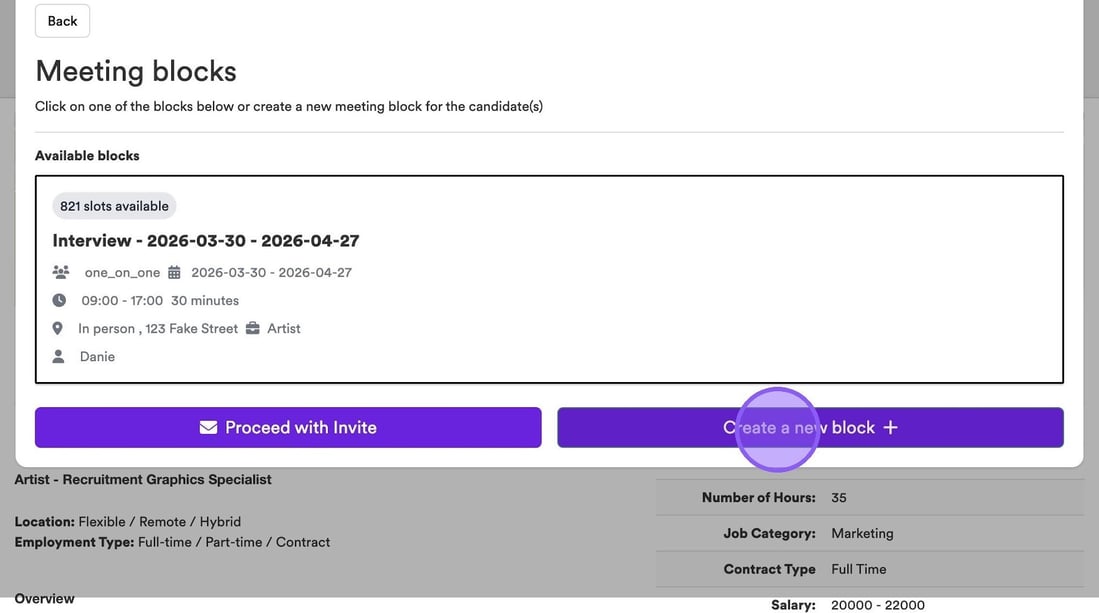Click the calendar icon before the date range

[174, 272]
